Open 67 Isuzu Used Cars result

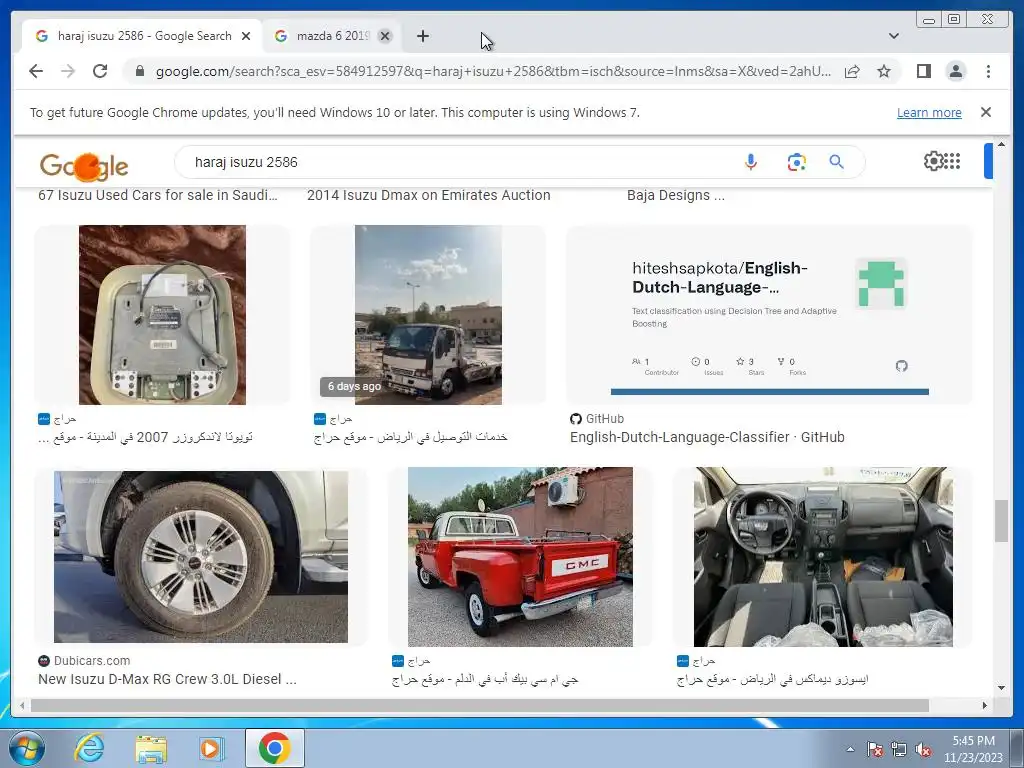tap(157, 195)
